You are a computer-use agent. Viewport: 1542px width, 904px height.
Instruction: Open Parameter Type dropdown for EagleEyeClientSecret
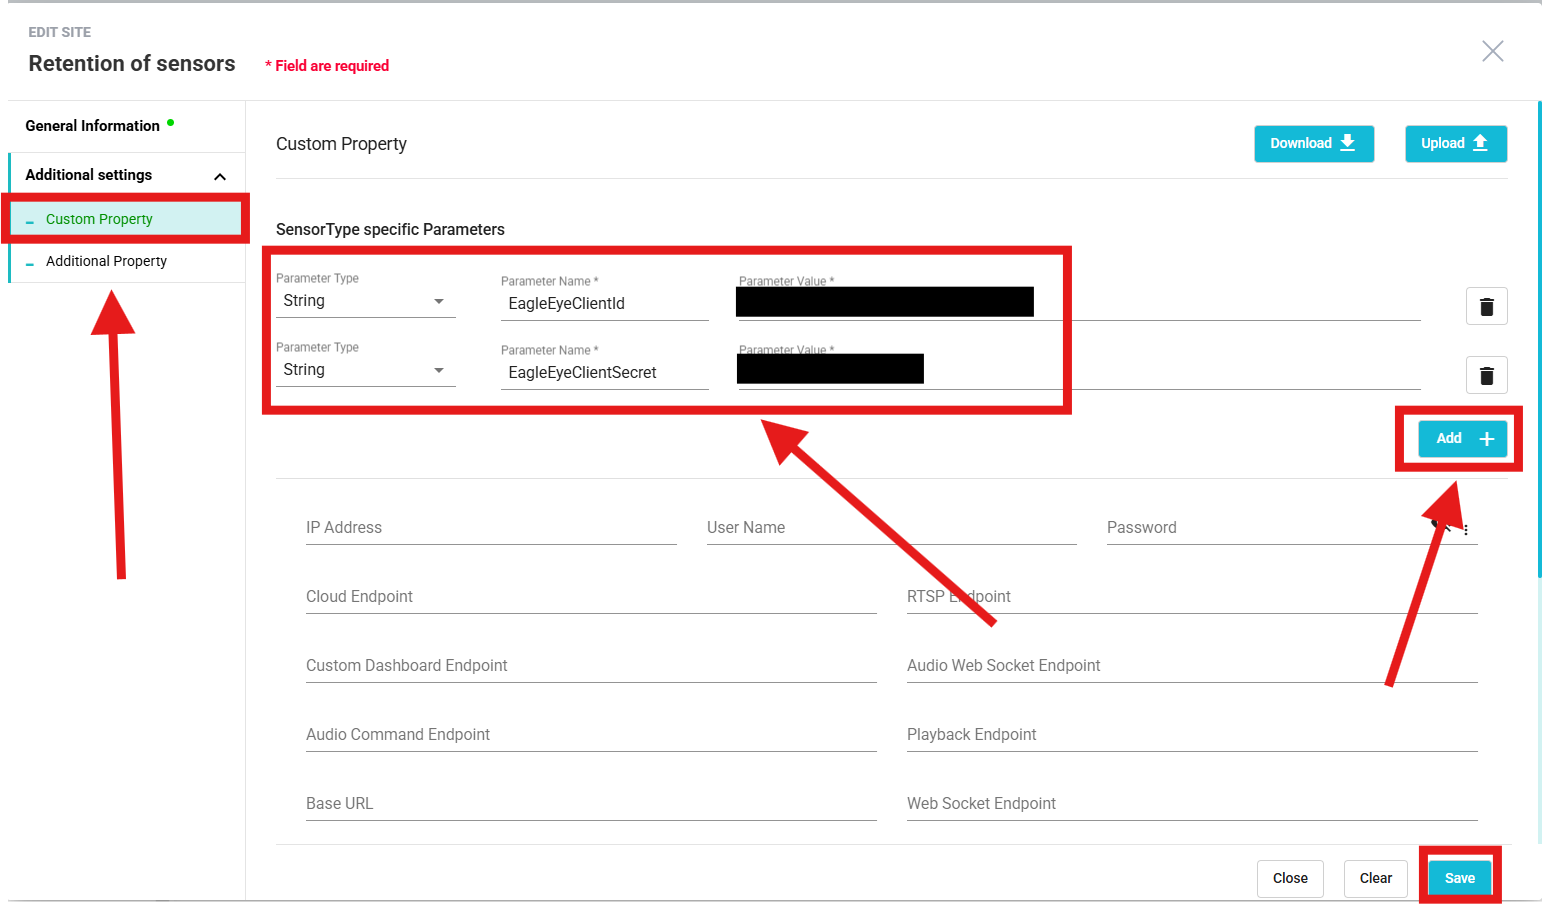[x=365, y=370]
